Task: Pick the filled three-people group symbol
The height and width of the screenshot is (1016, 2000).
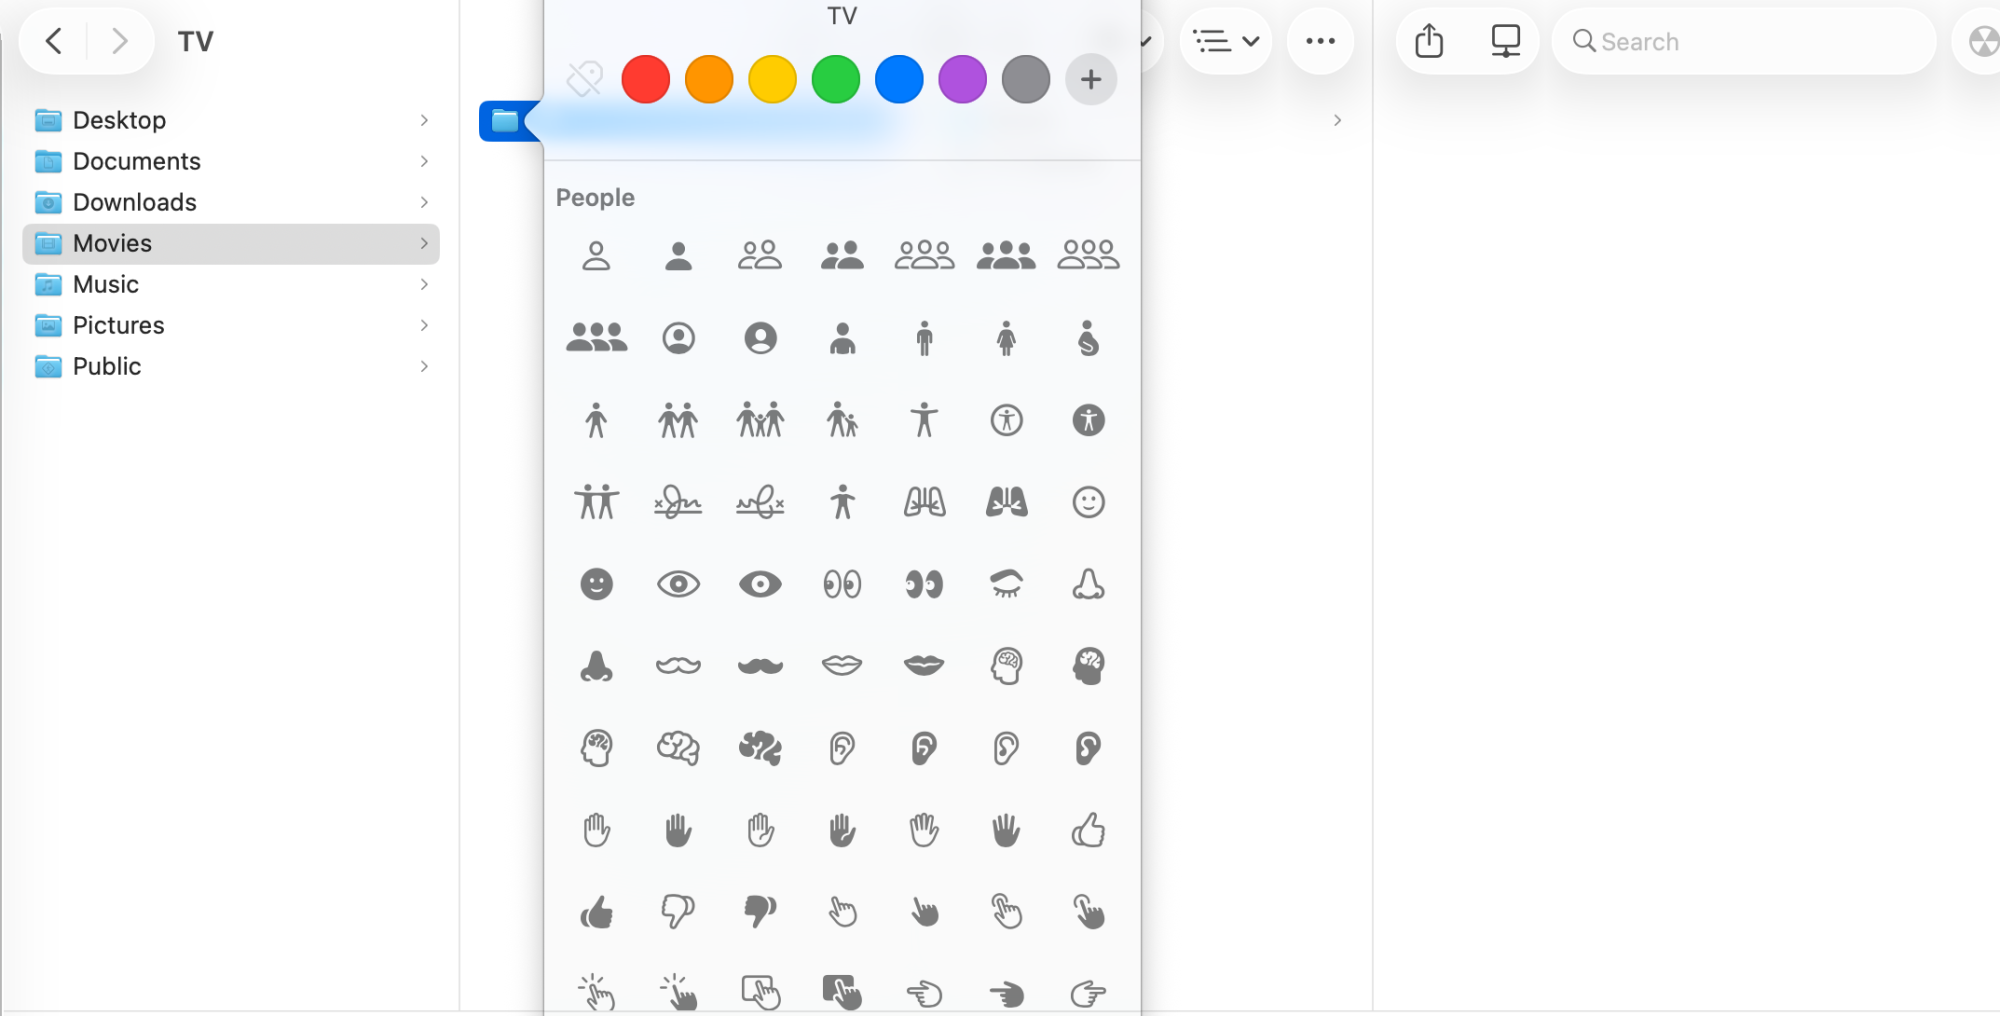Action: coord(1006,256)
